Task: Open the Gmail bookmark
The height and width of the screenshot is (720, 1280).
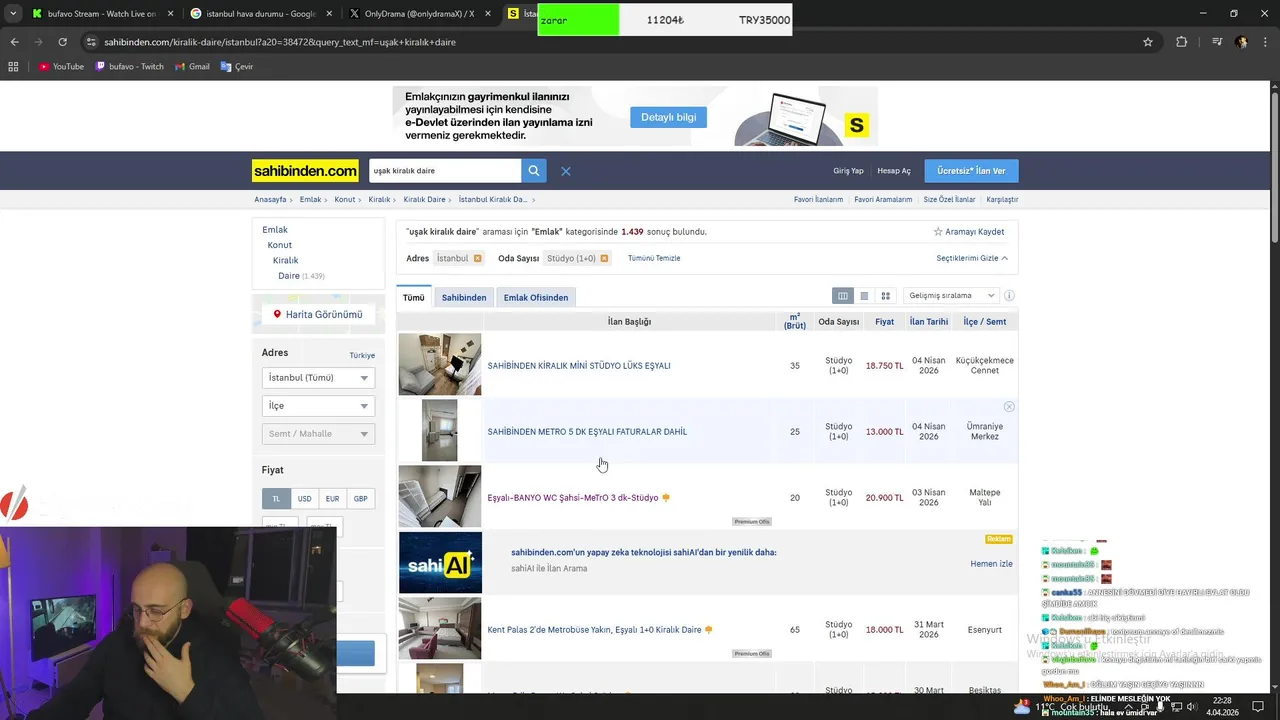Action: pos(192,67)
